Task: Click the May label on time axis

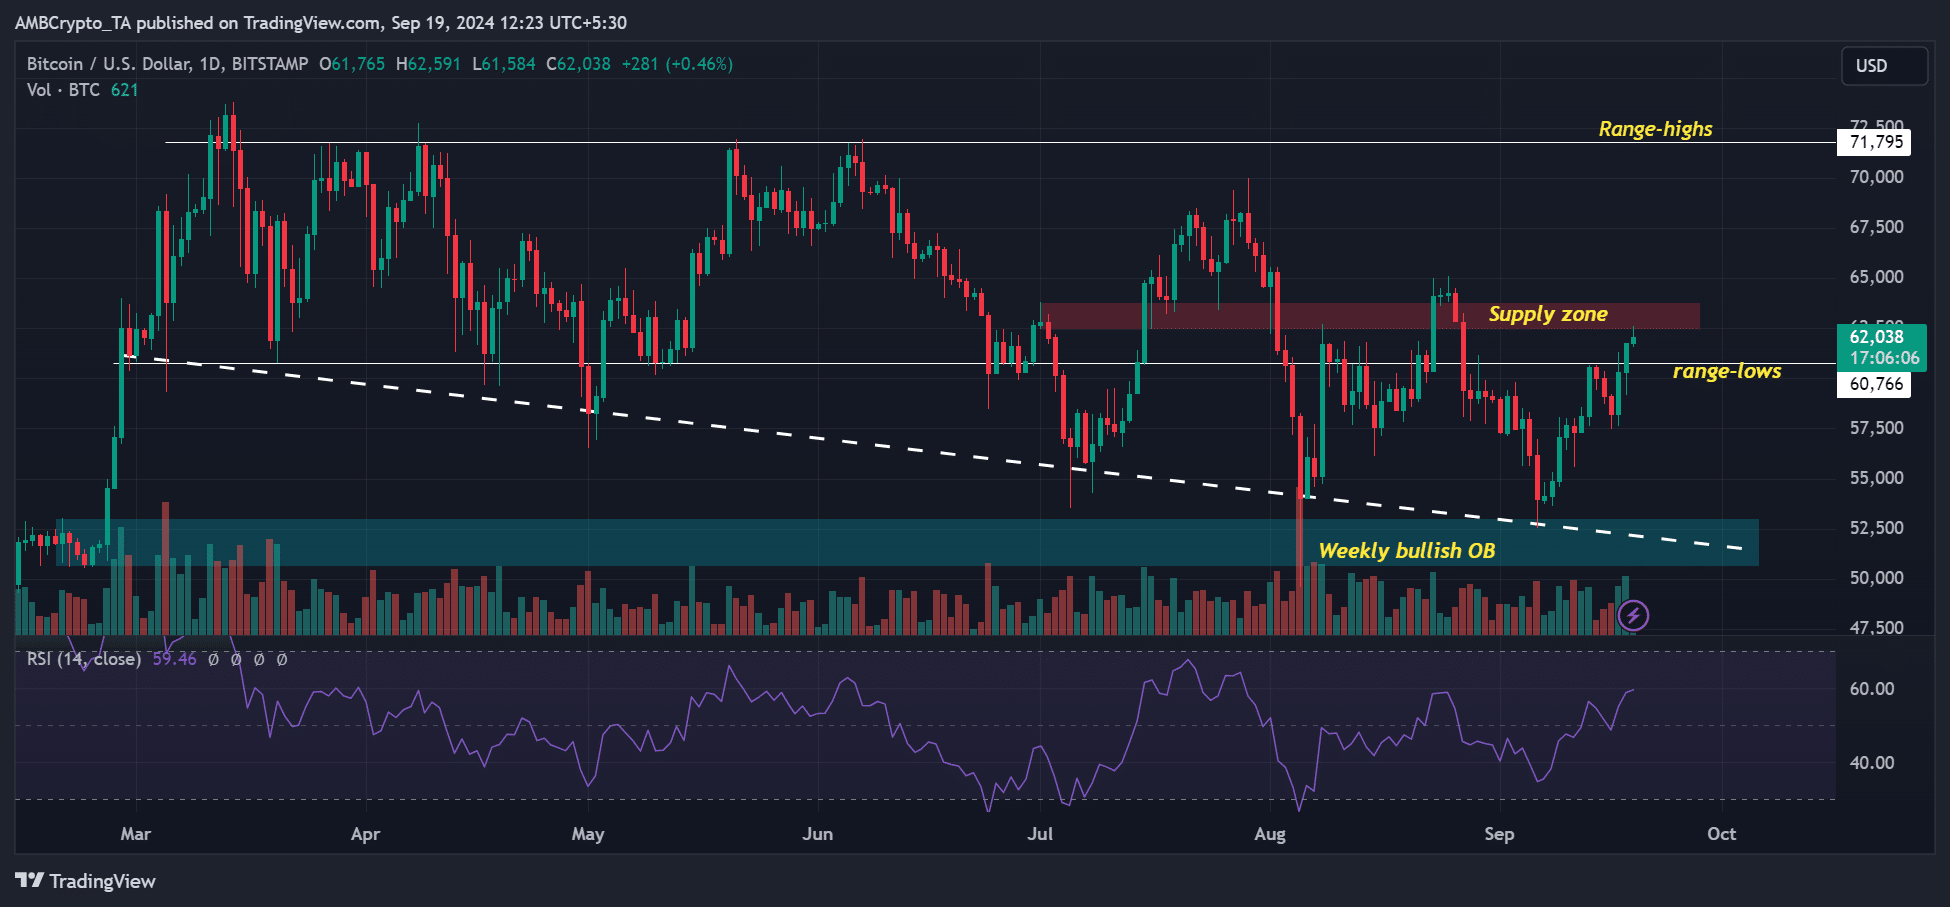Action: 588,834
